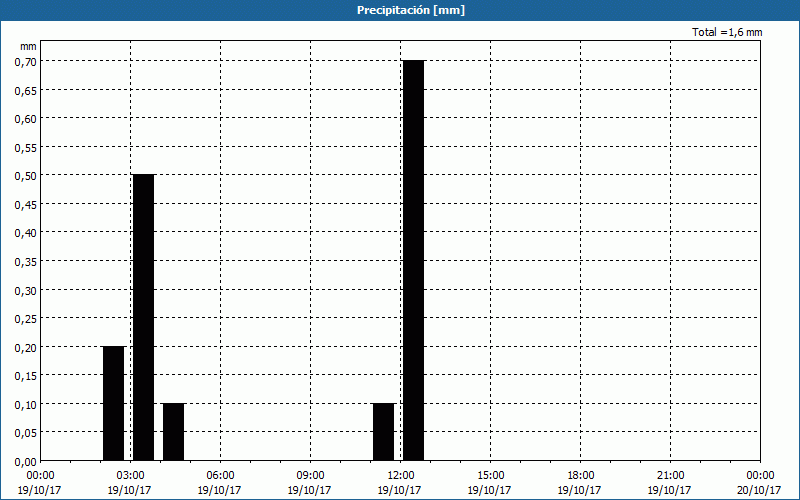Select the 0,10 mm bar just before 12:00
800x500 pixels.
click(x=384, y=432)
